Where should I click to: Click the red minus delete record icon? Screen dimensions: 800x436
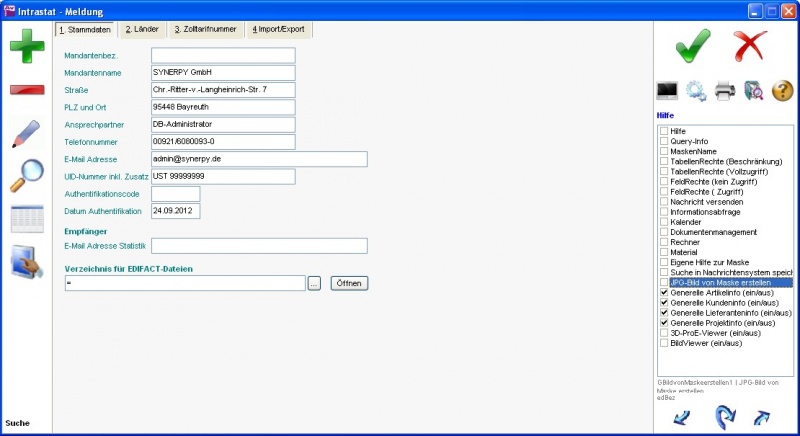click(27, 90)
